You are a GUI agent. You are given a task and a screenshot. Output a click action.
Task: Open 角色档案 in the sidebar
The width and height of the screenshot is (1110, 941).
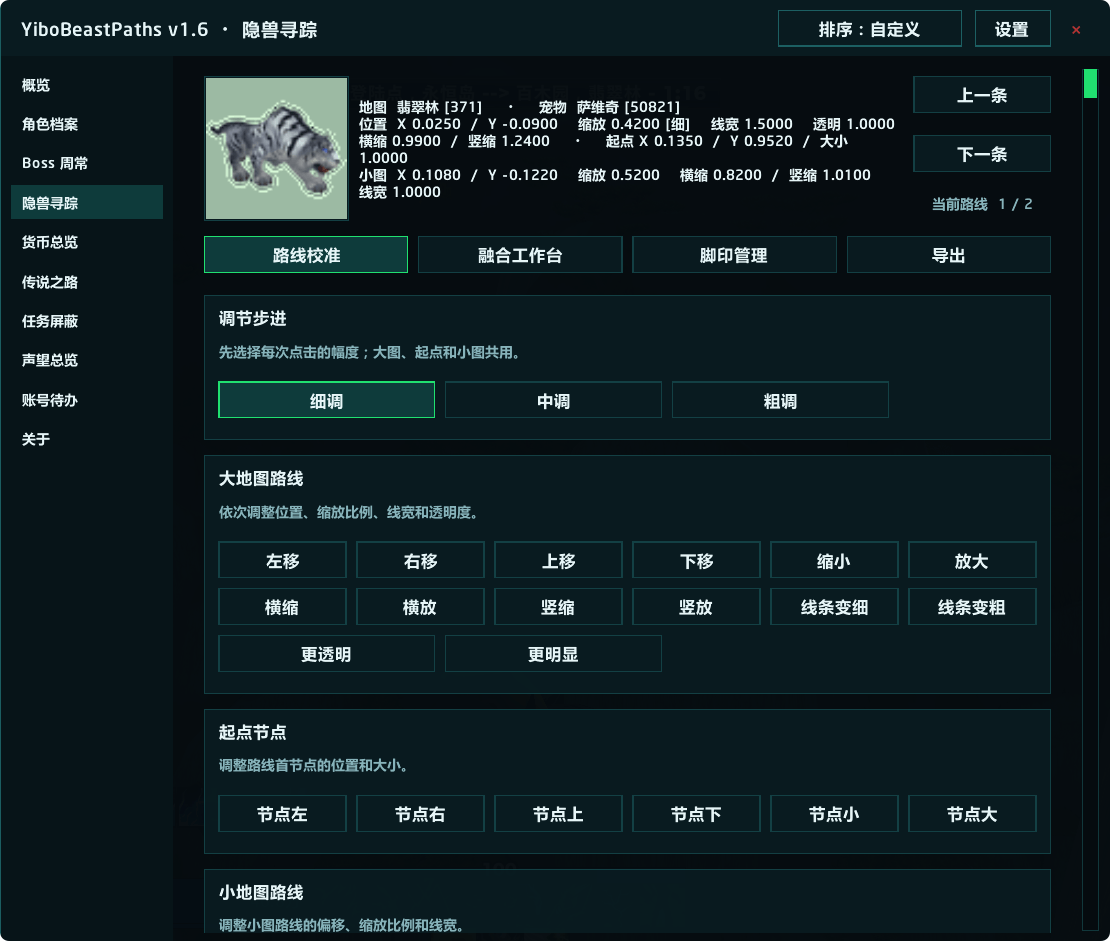(x=87, y=125)
